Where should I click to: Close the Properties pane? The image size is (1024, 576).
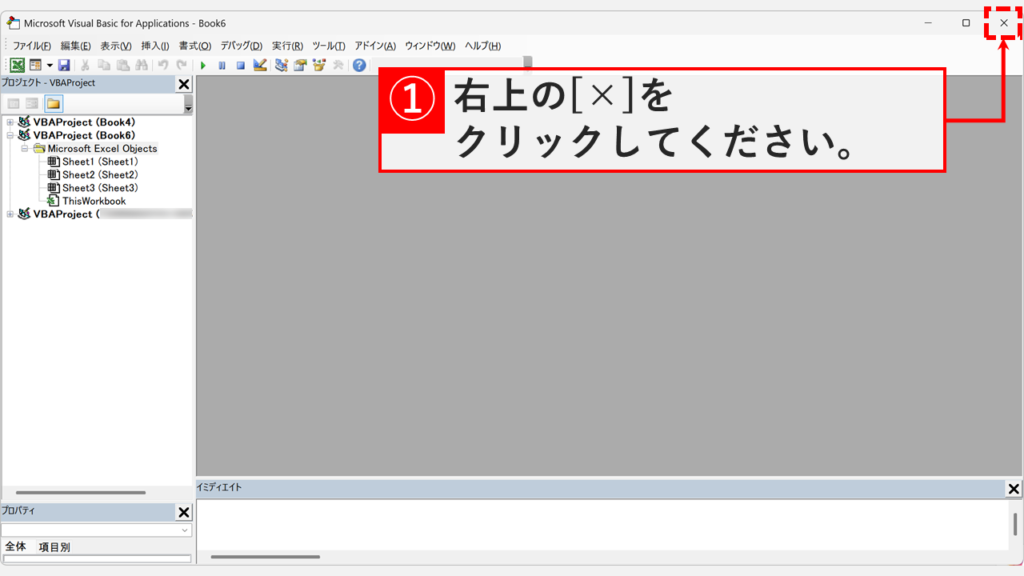coord(184,512)
